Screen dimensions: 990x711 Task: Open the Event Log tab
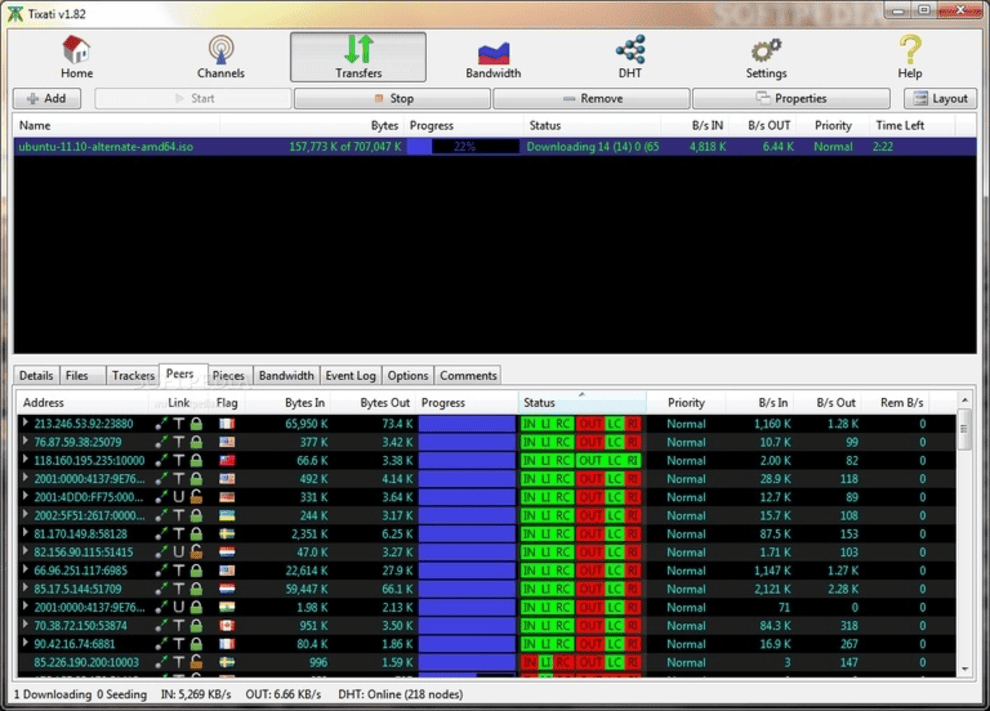coord(350,375)
